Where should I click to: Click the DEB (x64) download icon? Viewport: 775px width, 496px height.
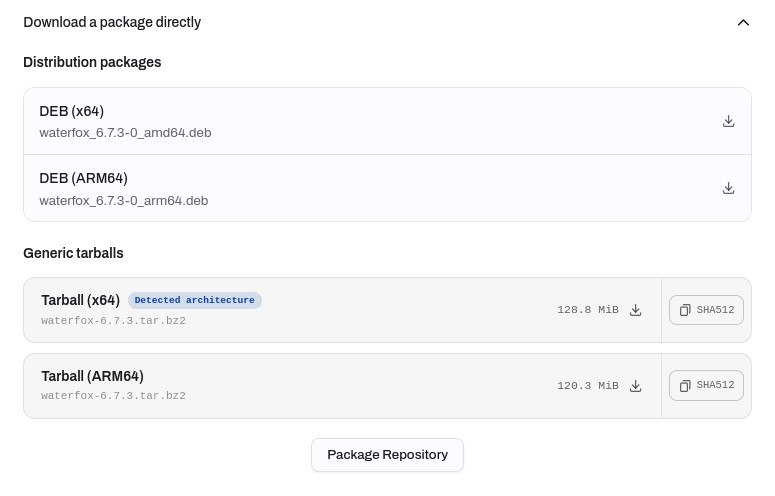[x=728, y=121]
